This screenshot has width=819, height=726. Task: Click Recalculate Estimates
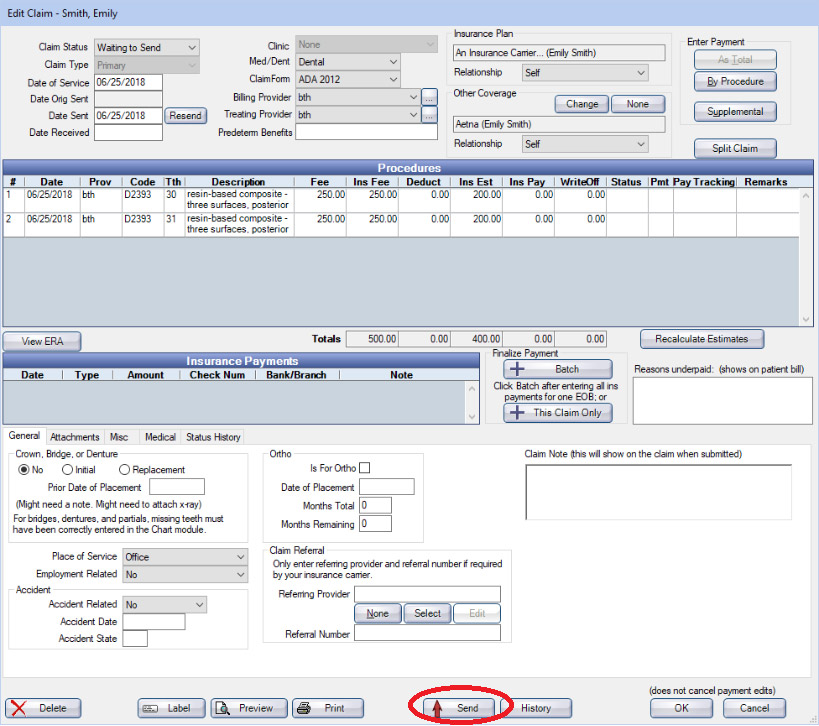[701, 339]
